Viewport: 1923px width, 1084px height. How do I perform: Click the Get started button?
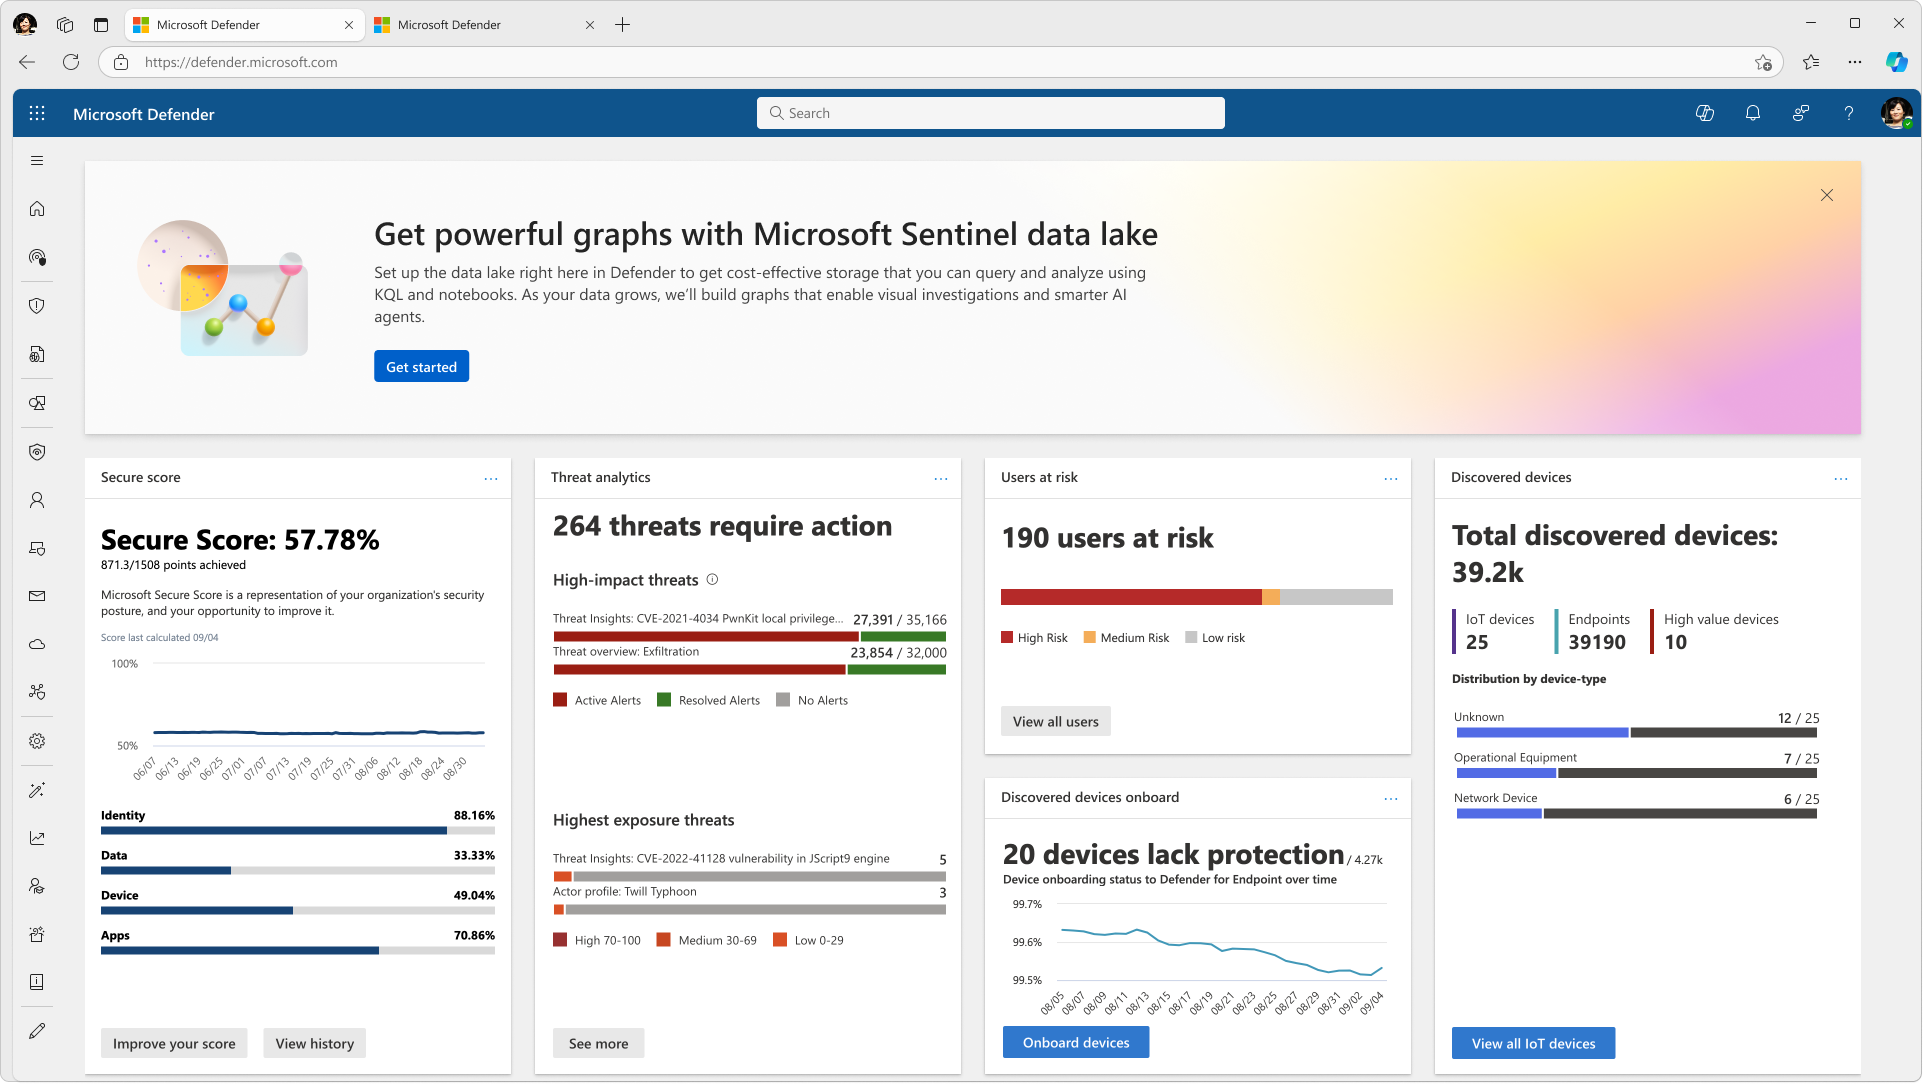click(x=421, y=367)
